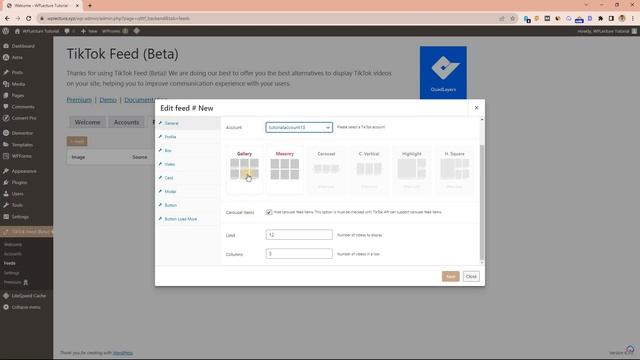Open WPForms in the sidebar
The height and width of the screenshot is (360, 640).
pyautogui.click(x=22, y=156)
